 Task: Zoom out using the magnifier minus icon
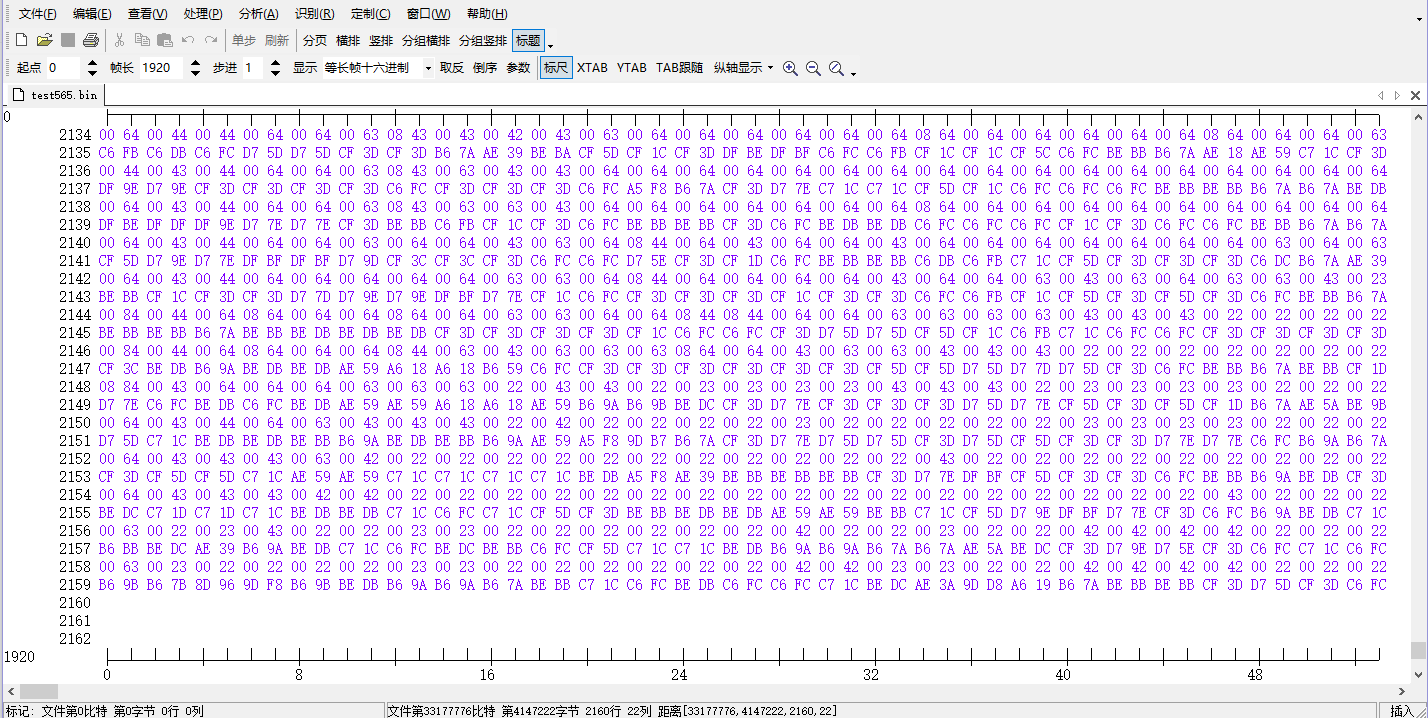812,68
